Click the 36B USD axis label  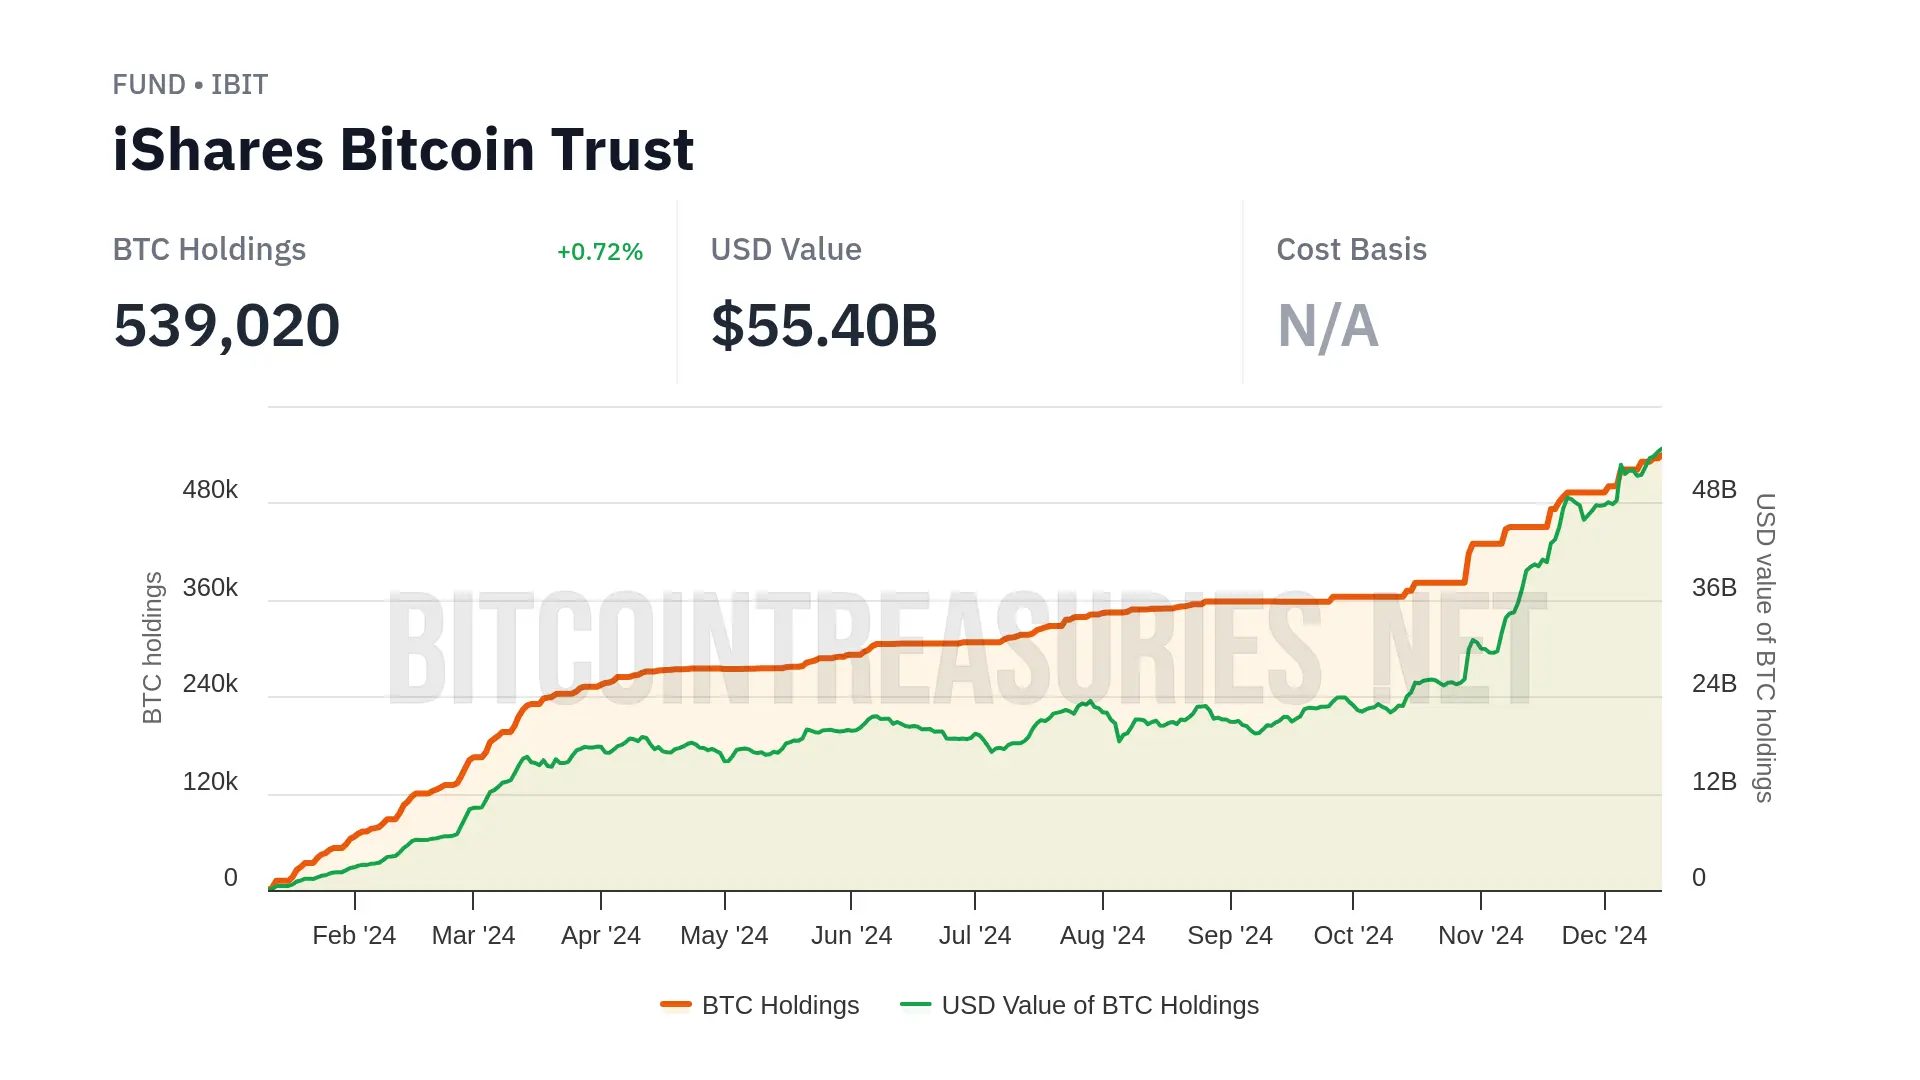coord(1714,588)
